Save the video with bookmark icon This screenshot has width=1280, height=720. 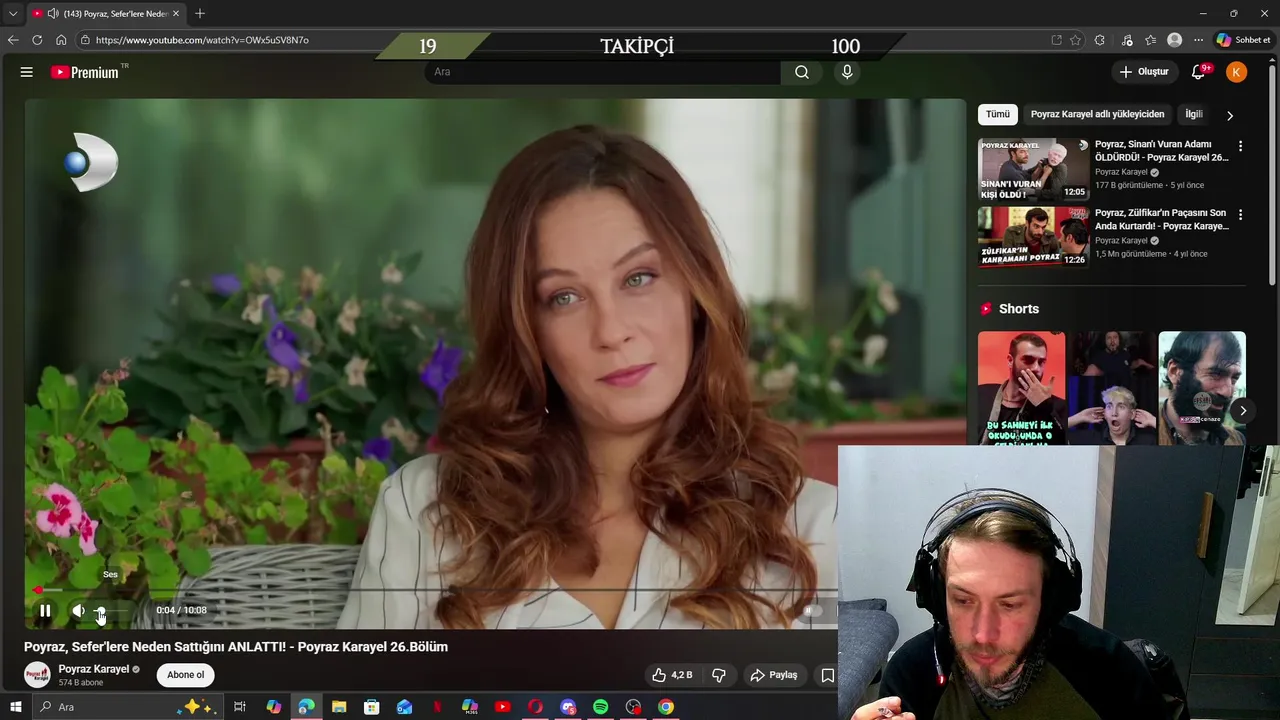pyautogui.click(x=827, y=675)
